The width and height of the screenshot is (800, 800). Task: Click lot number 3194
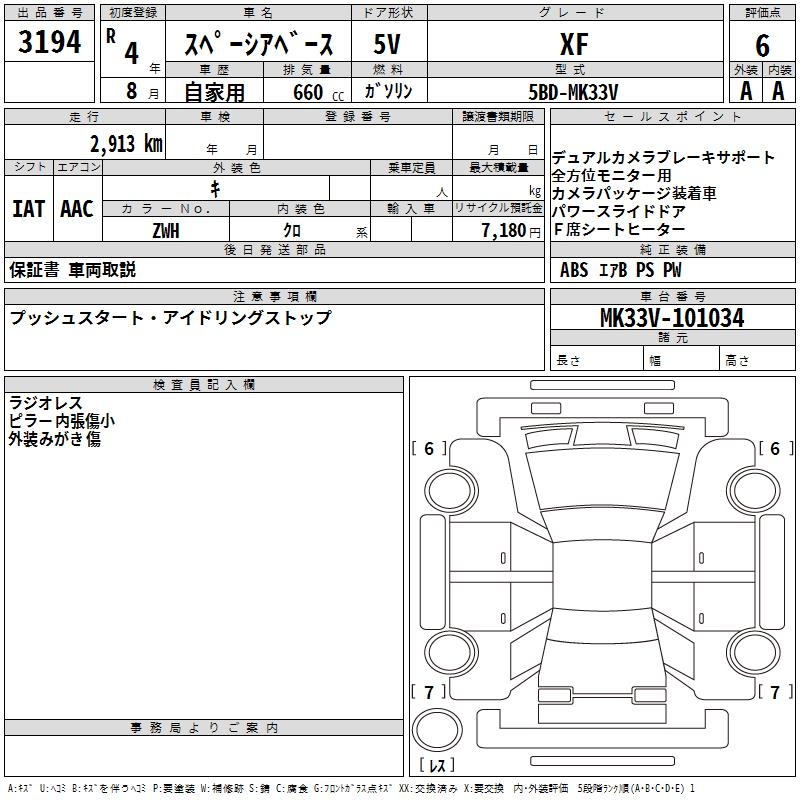pyautogui.click(x=49, y=42)
